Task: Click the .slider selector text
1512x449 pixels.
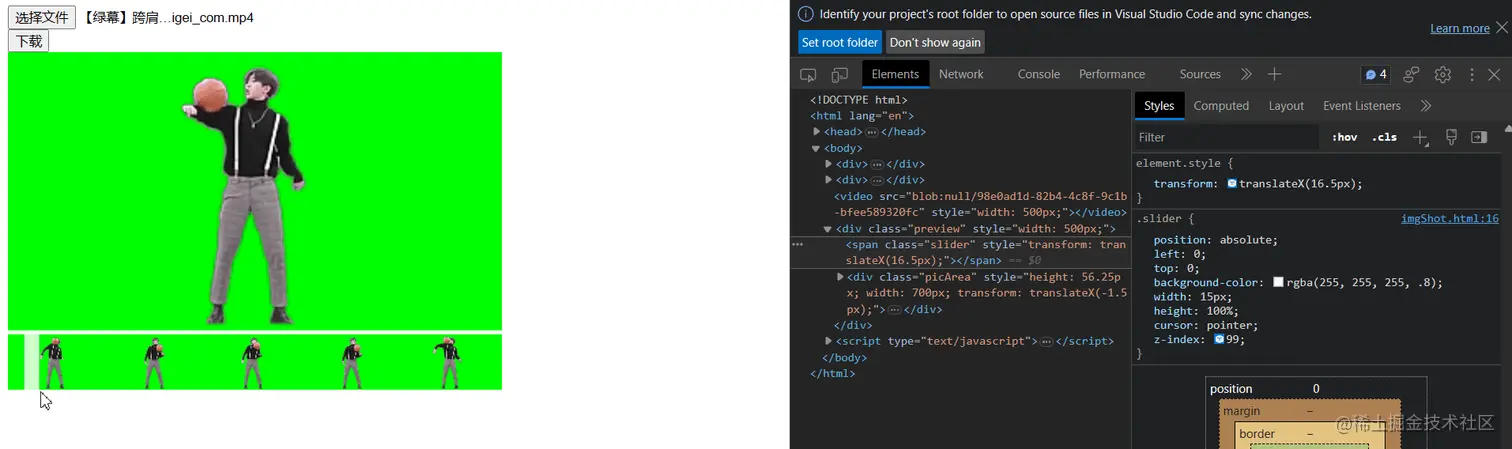Action: (1157, 218)
